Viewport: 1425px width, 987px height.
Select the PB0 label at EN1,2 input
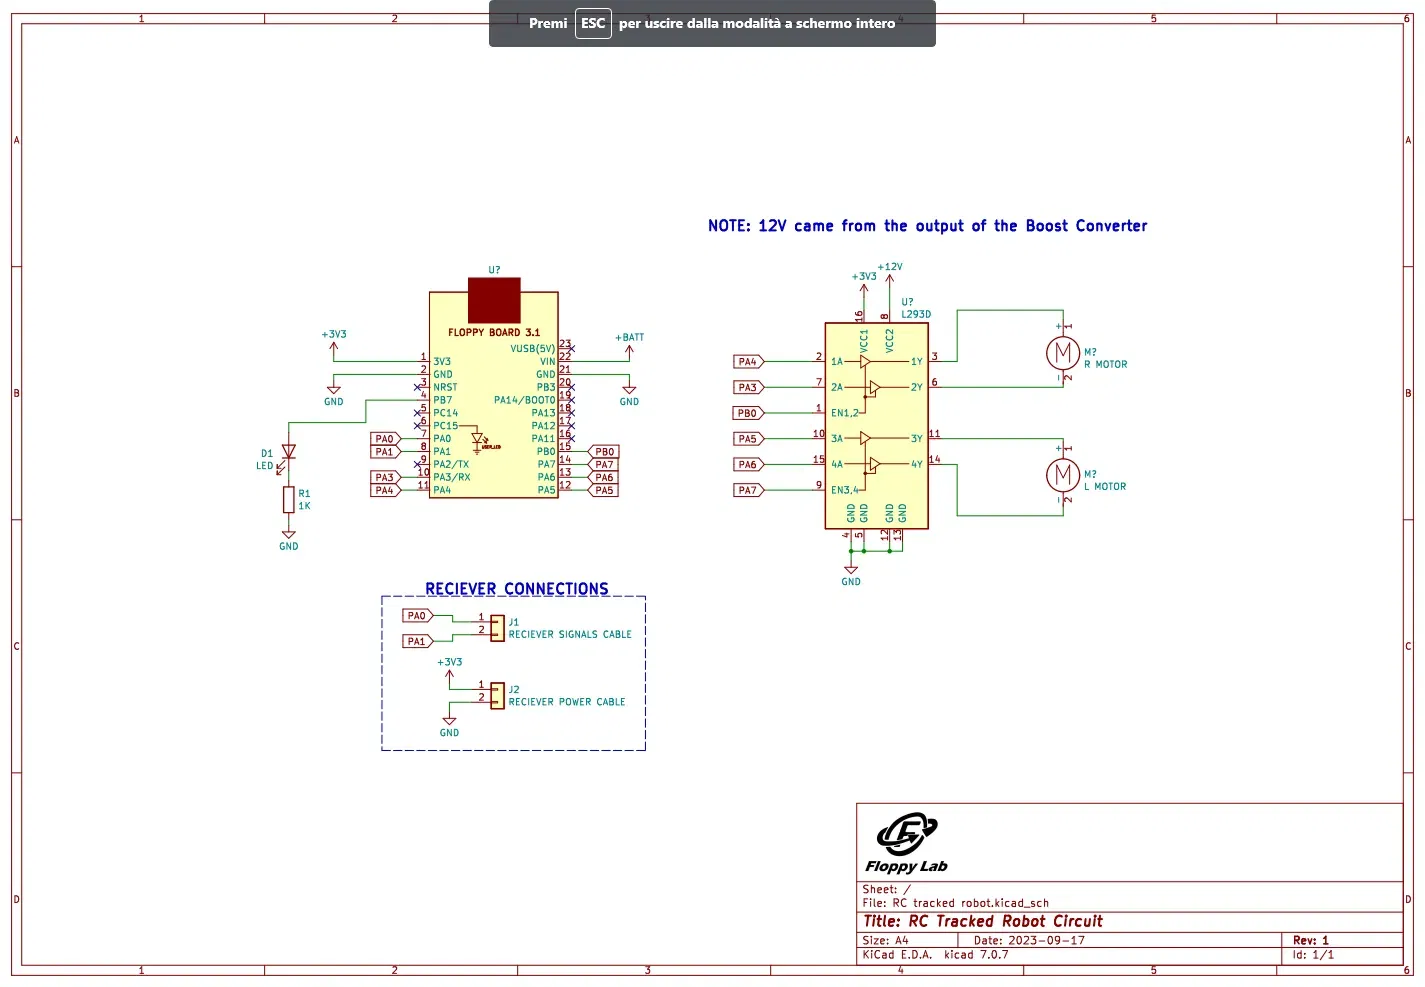click(x=749, y=413)
